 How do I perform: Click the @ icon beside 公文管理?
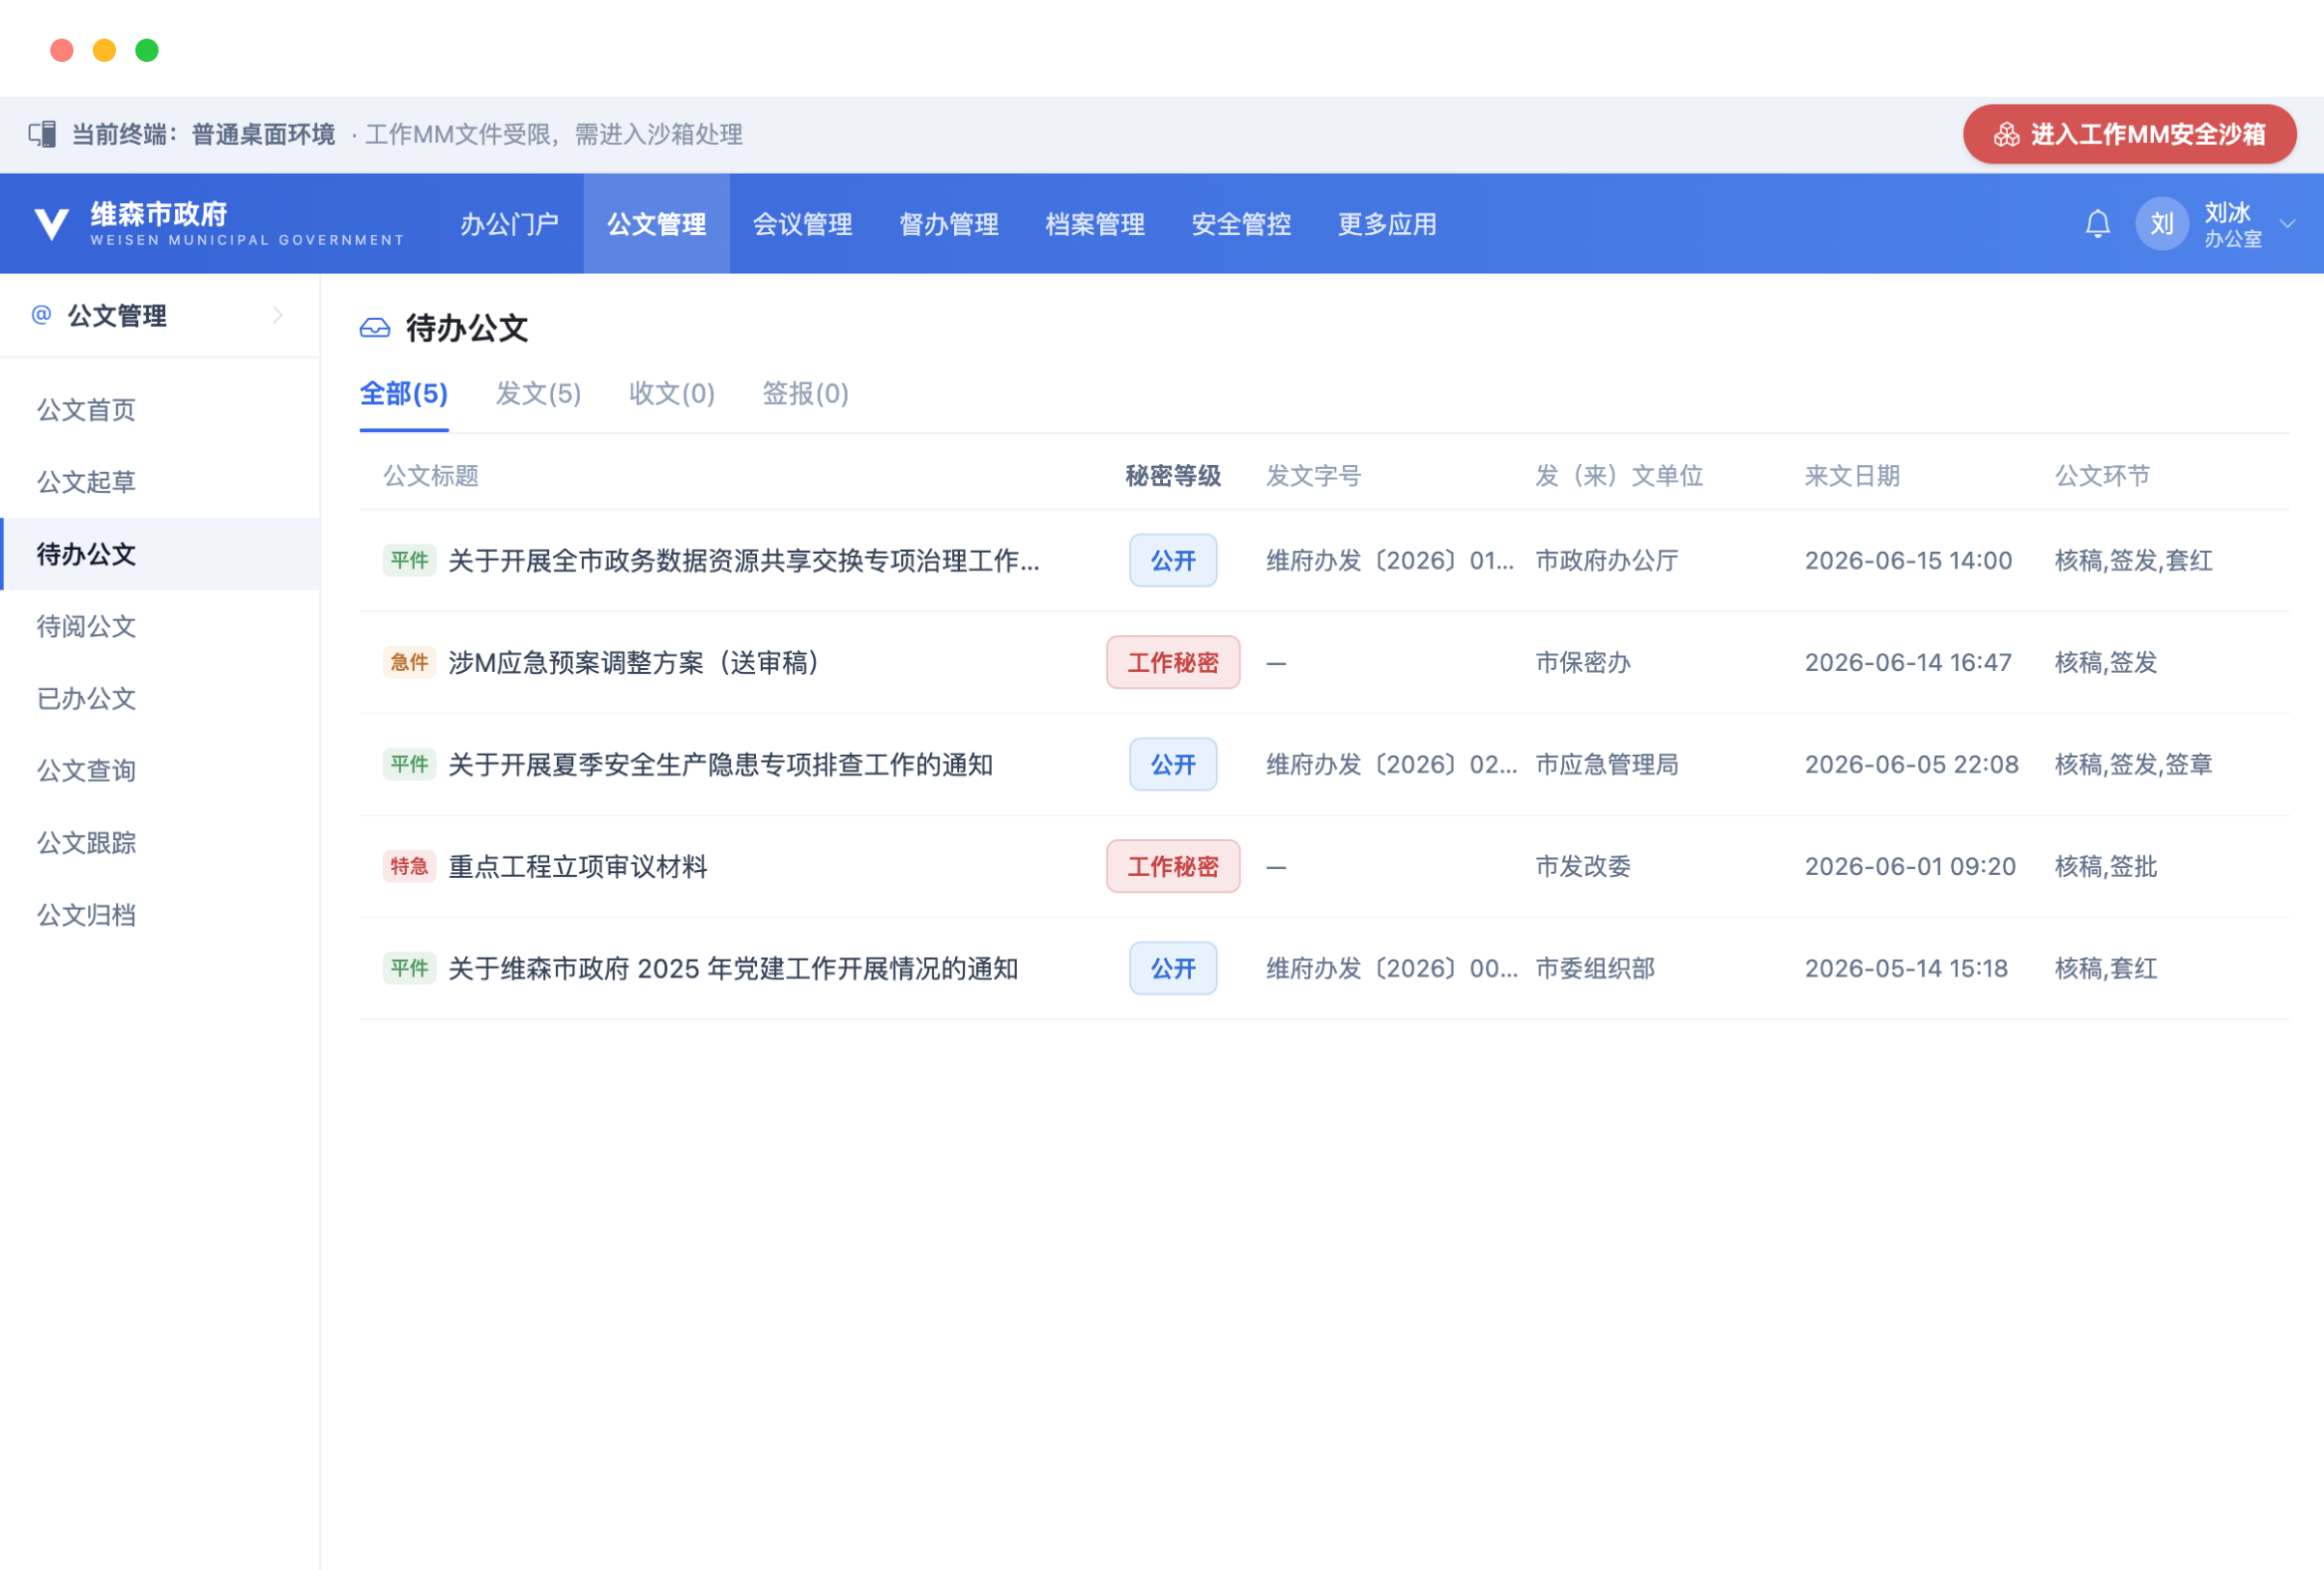tap(41, 315)
